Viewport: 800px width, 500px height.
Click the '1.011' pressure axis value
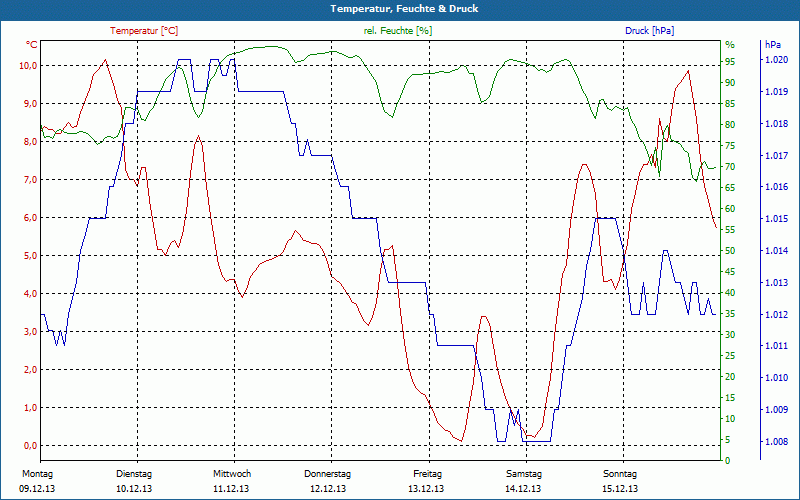[776, 346]
